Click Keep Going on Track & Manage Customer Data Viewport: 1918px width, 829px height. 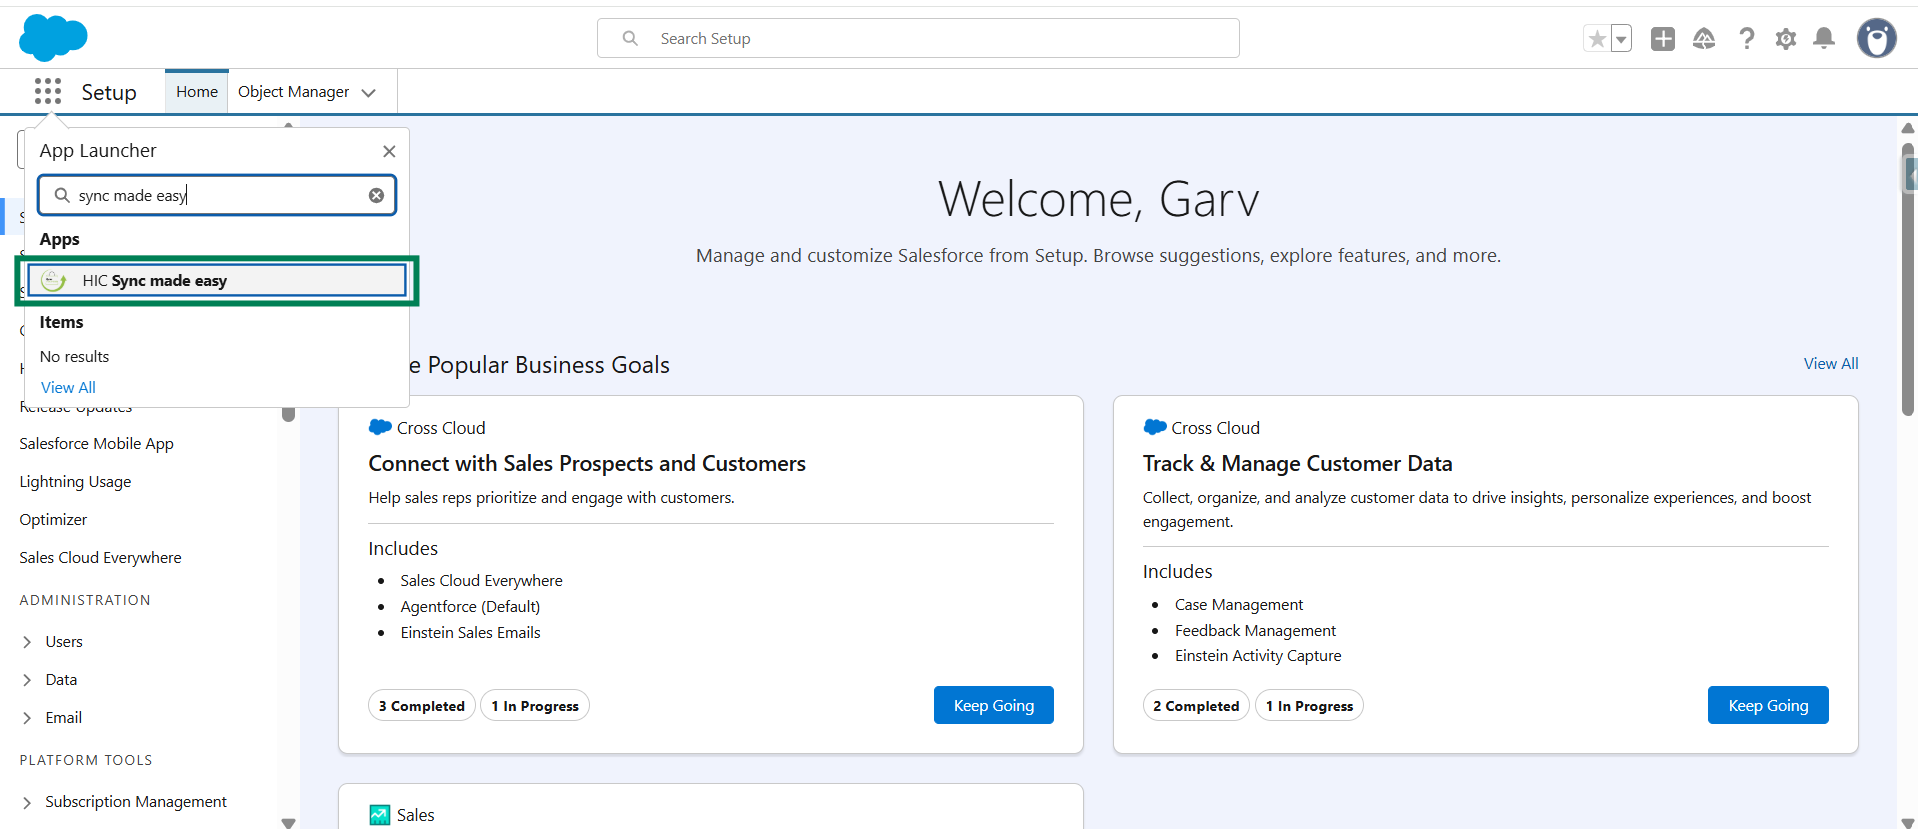1767,705
